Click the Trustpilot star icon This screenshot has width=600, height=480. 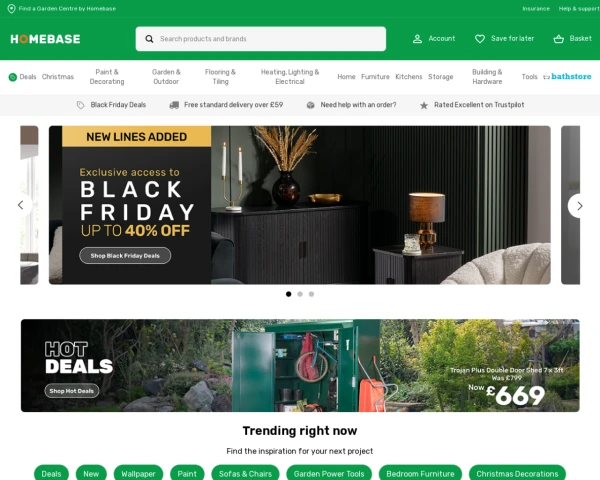pos(424,105)
